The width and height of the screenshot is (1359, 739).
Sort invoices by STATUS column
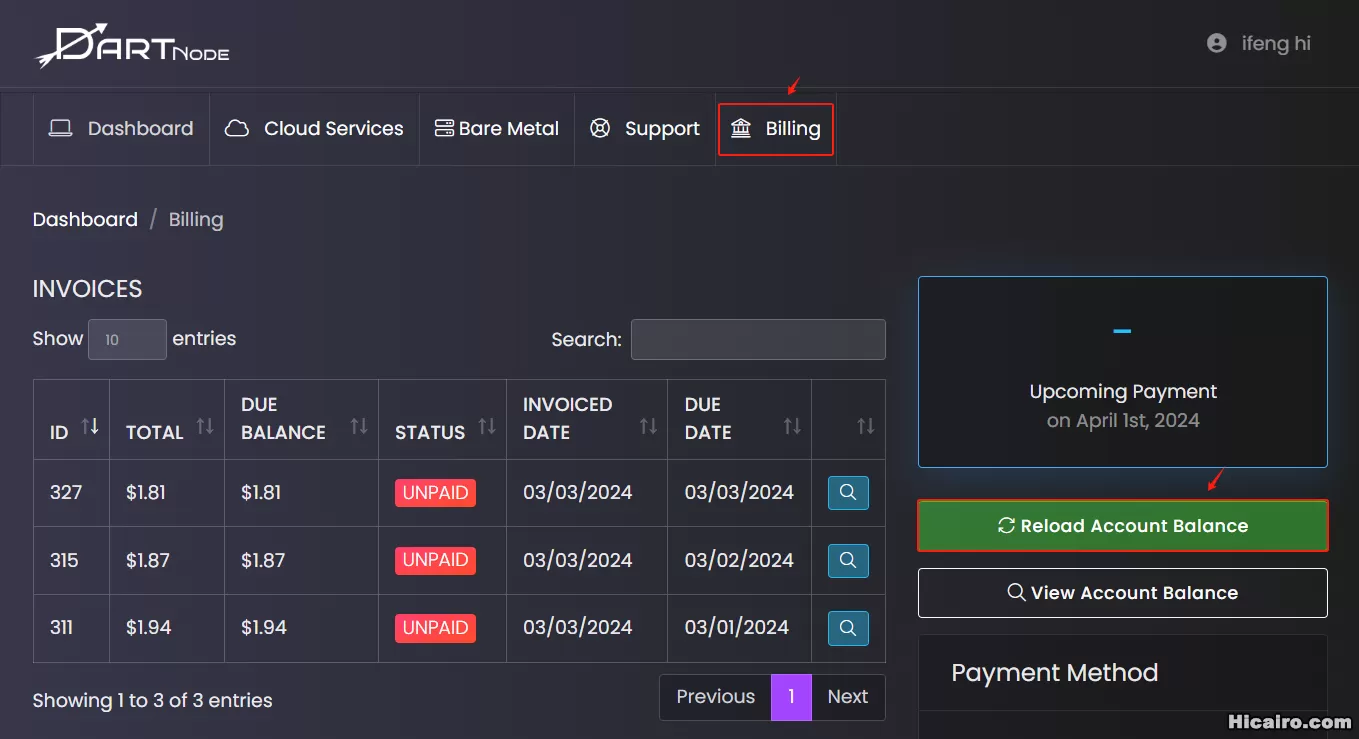[442, 420]
